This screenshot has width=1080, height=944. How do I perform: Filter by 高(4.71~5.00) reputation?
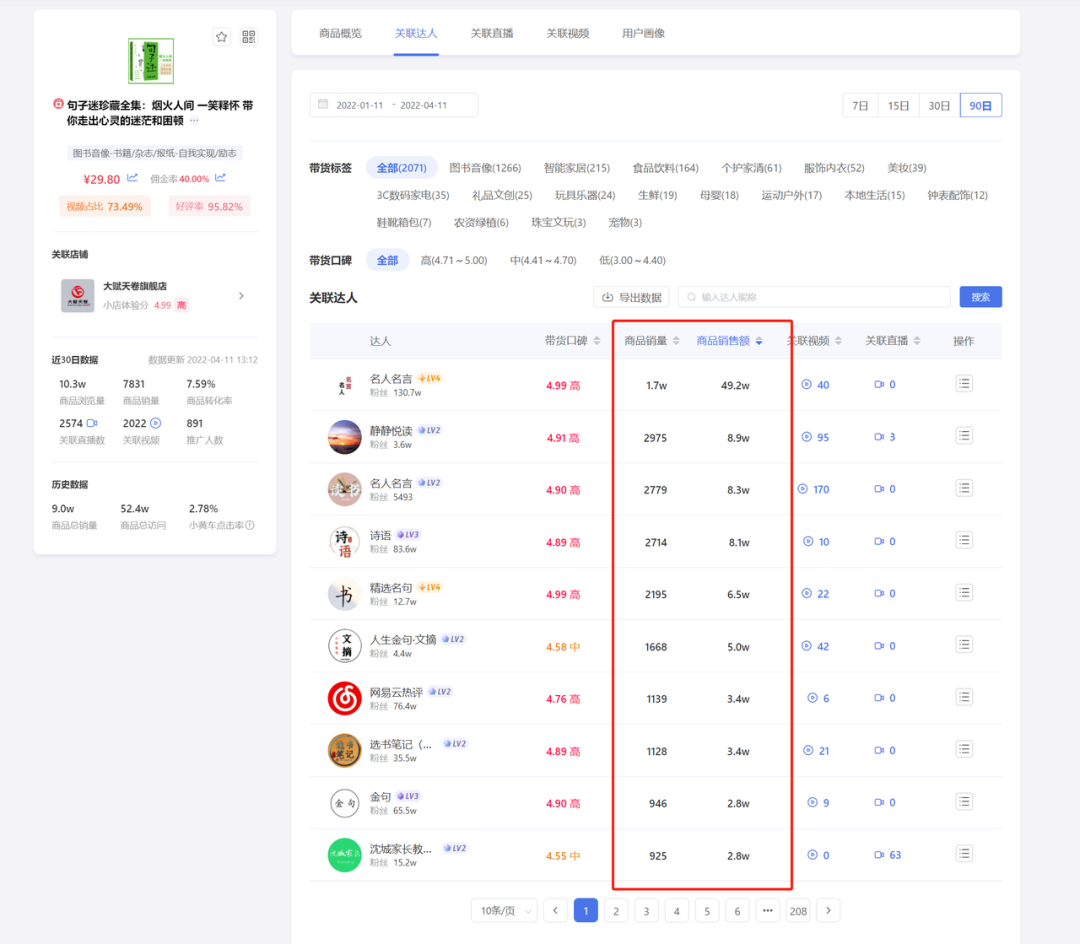click(453, 260)
